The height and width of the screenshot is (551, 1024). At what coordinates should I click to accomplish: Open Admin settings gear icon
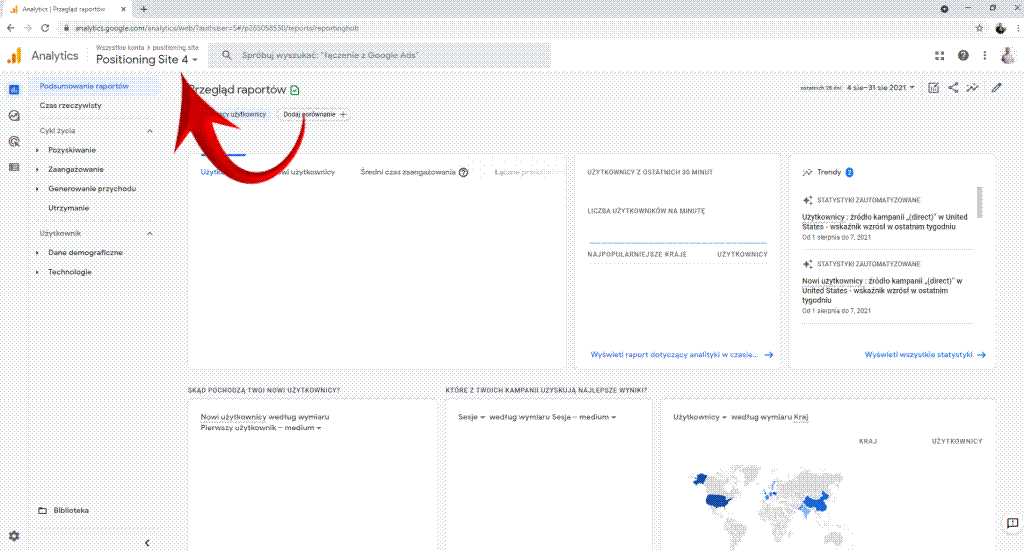click(14, 536)
